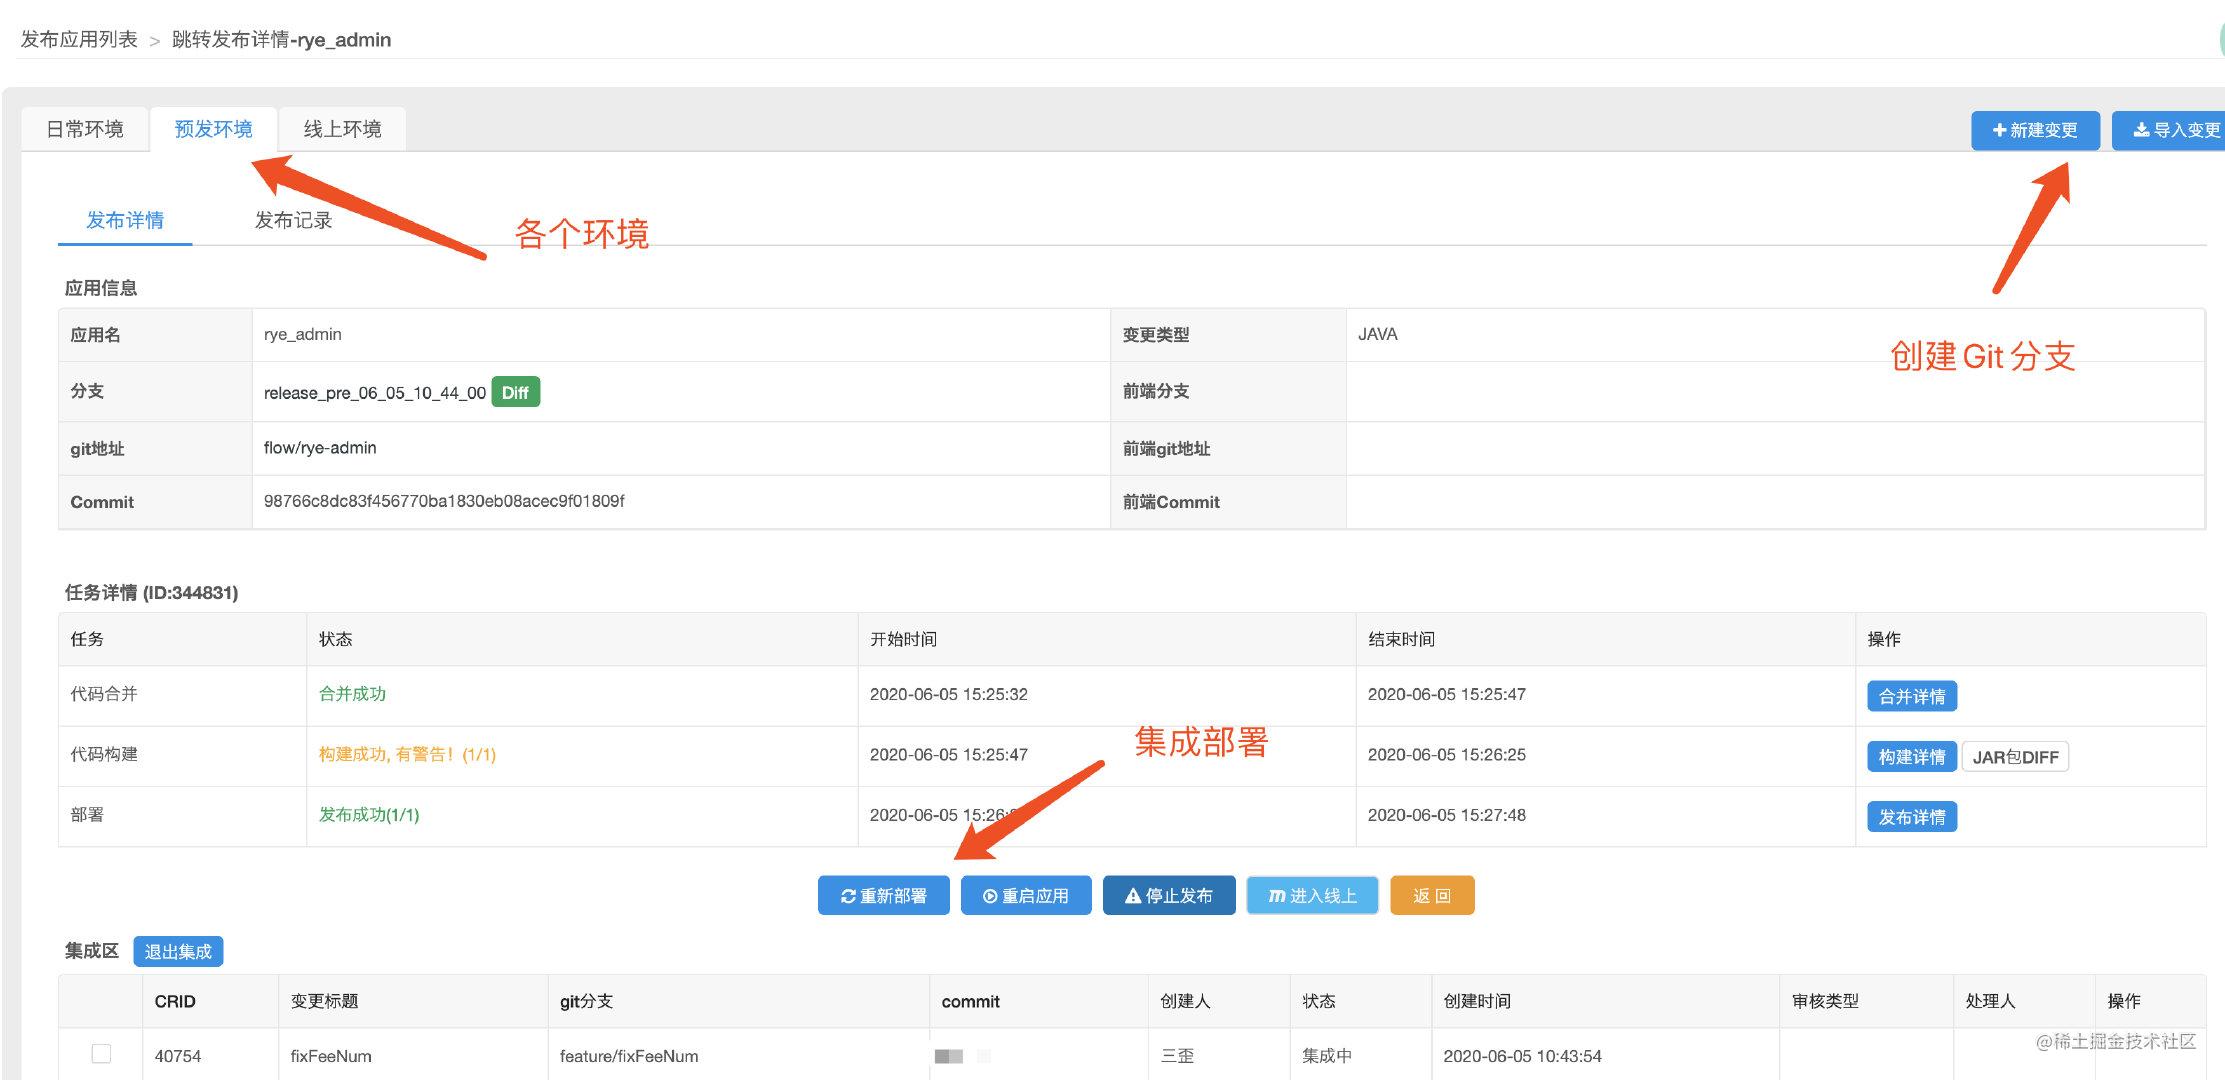This screenshot has height=1080, width=2225.
Task: Click the 审核类型 column header
Action: [1825, 1001]
